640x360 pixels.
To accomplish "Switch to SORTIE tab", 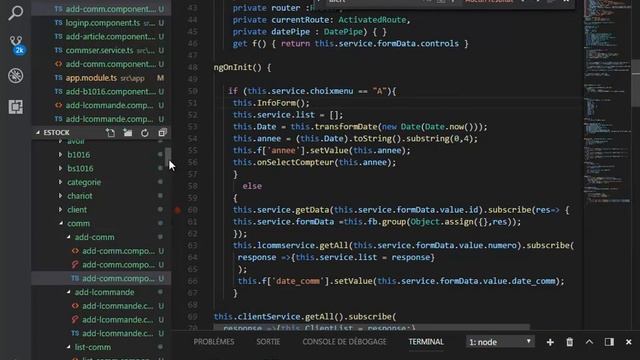I will [268, 342].
